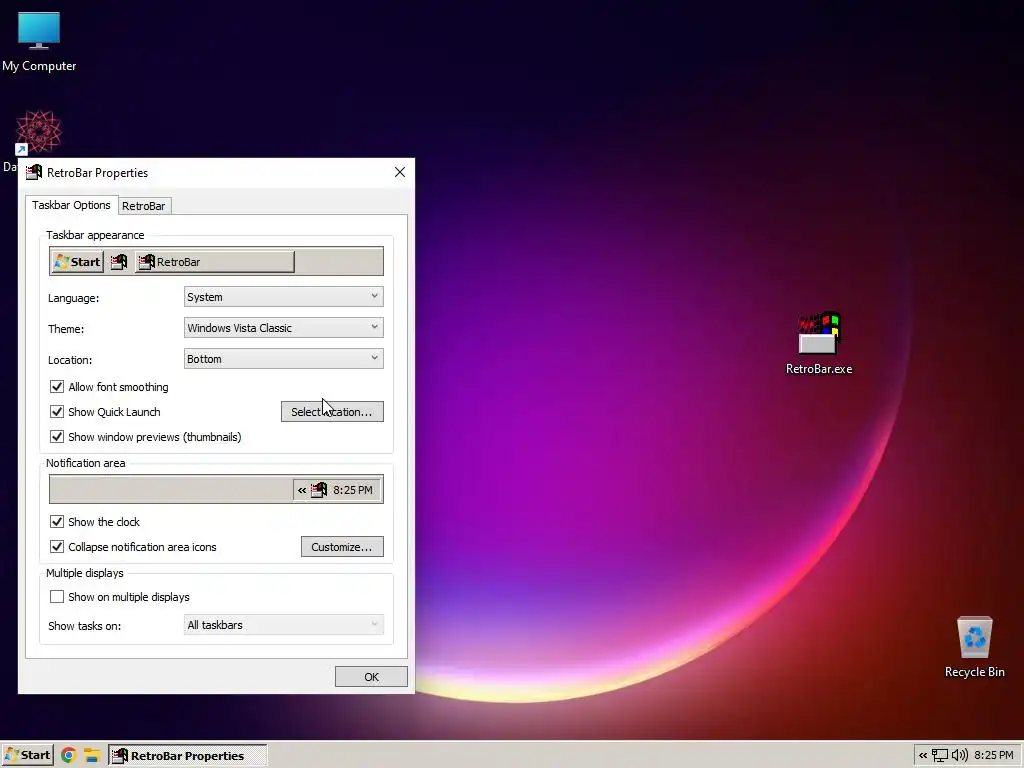The height and width of the screenshot is (768, 1024).
Task: Click the volume speaker icon in tray
Action: 959,756
